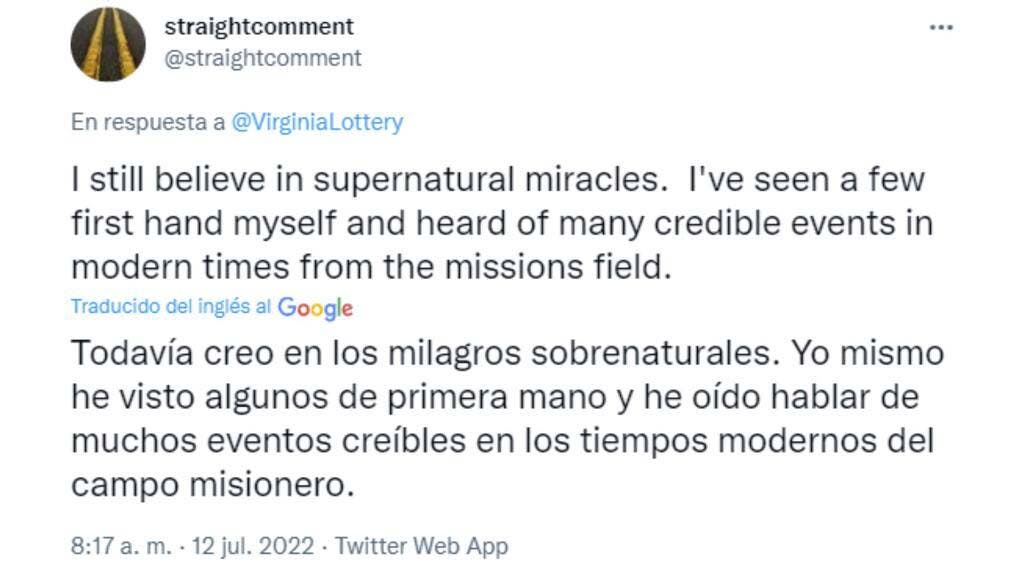Open the @VirginiaLottery mention link
Screen dimensions: 1024x576
click(x=317, y=122)
